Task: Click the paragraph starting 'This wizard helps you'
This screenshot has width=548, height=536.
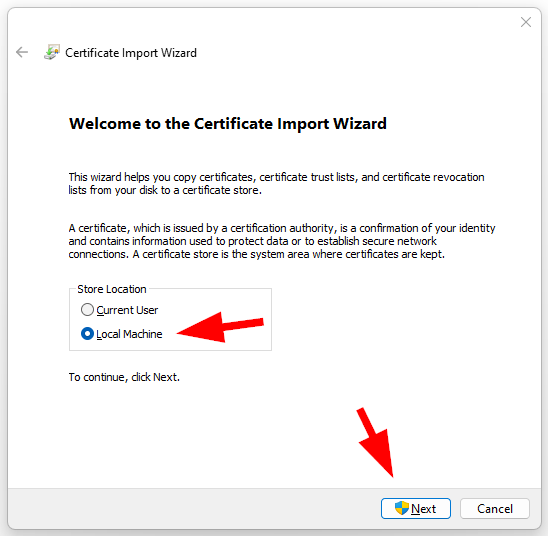Action: (x=276, y=183)
